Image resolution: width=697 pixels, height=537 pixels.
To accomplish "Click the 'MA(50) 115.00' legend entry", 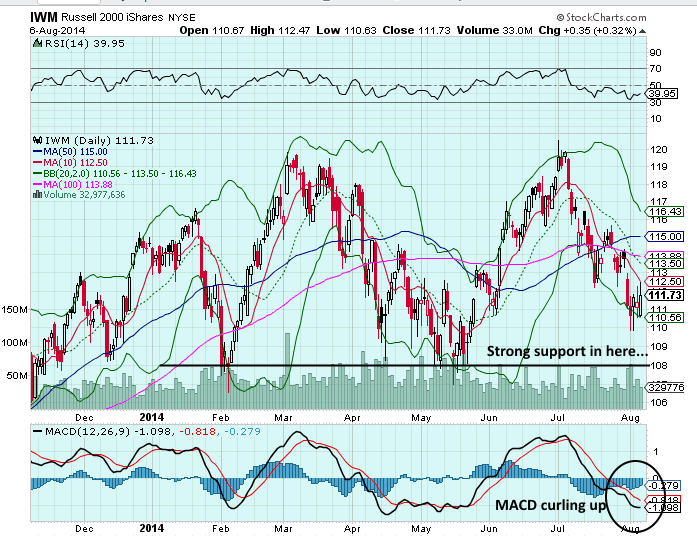I will pyautogui.click(x=75, y=152).
